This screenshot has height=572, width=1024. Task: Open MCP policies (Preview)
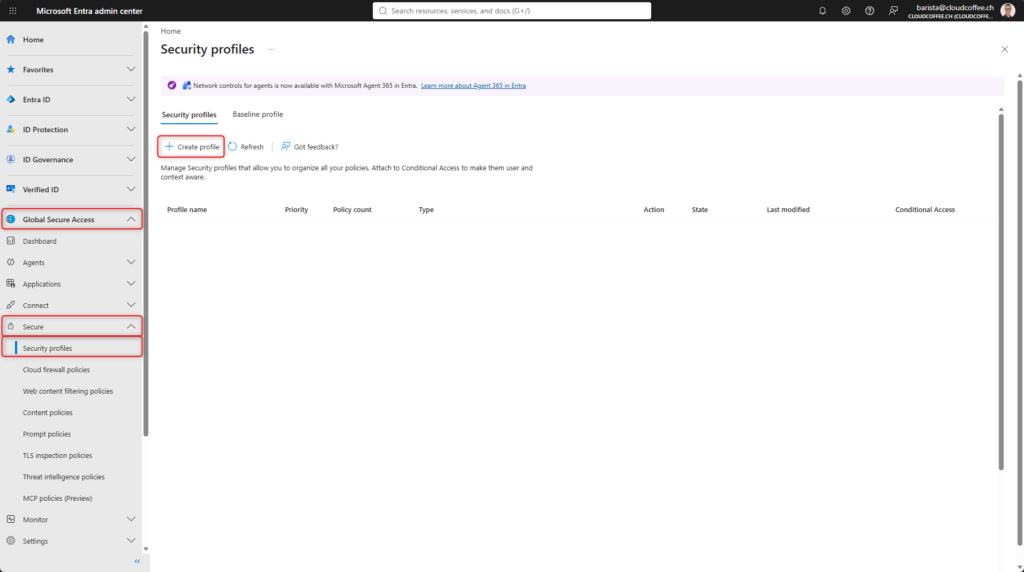coord(57,498)
